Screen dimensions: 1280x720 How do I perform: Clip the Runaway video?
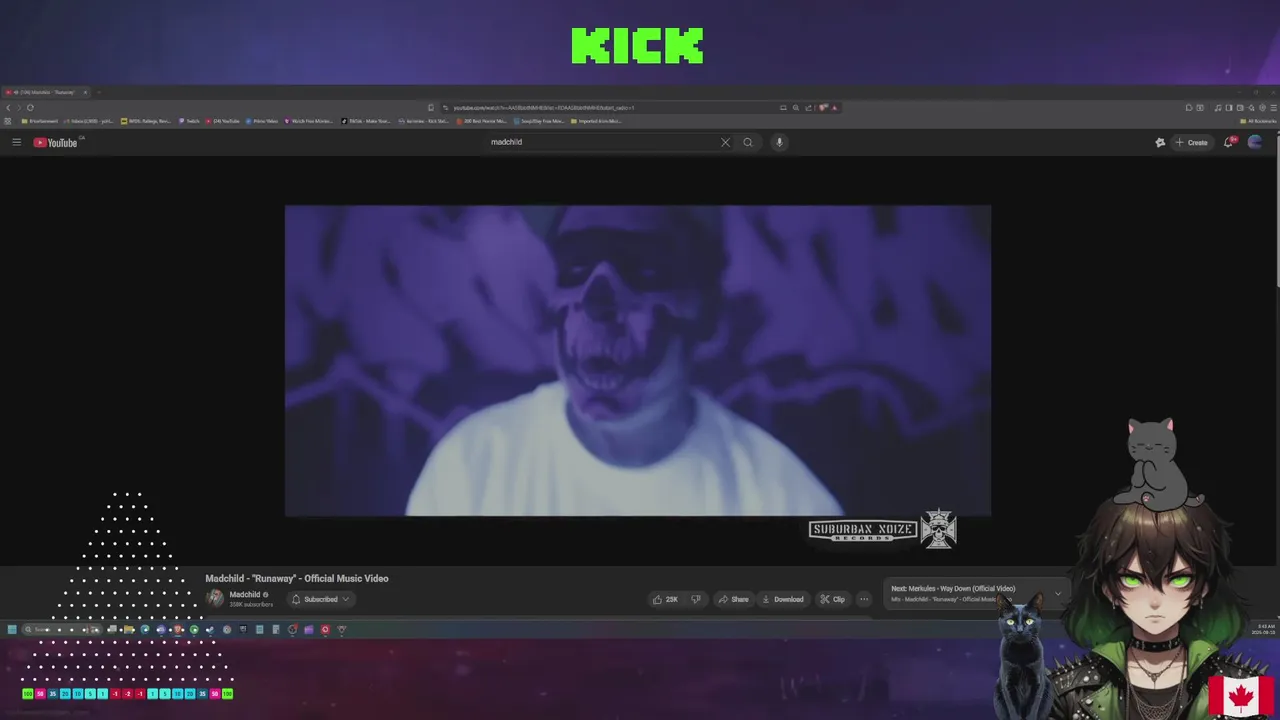click(x=833, y=599)
